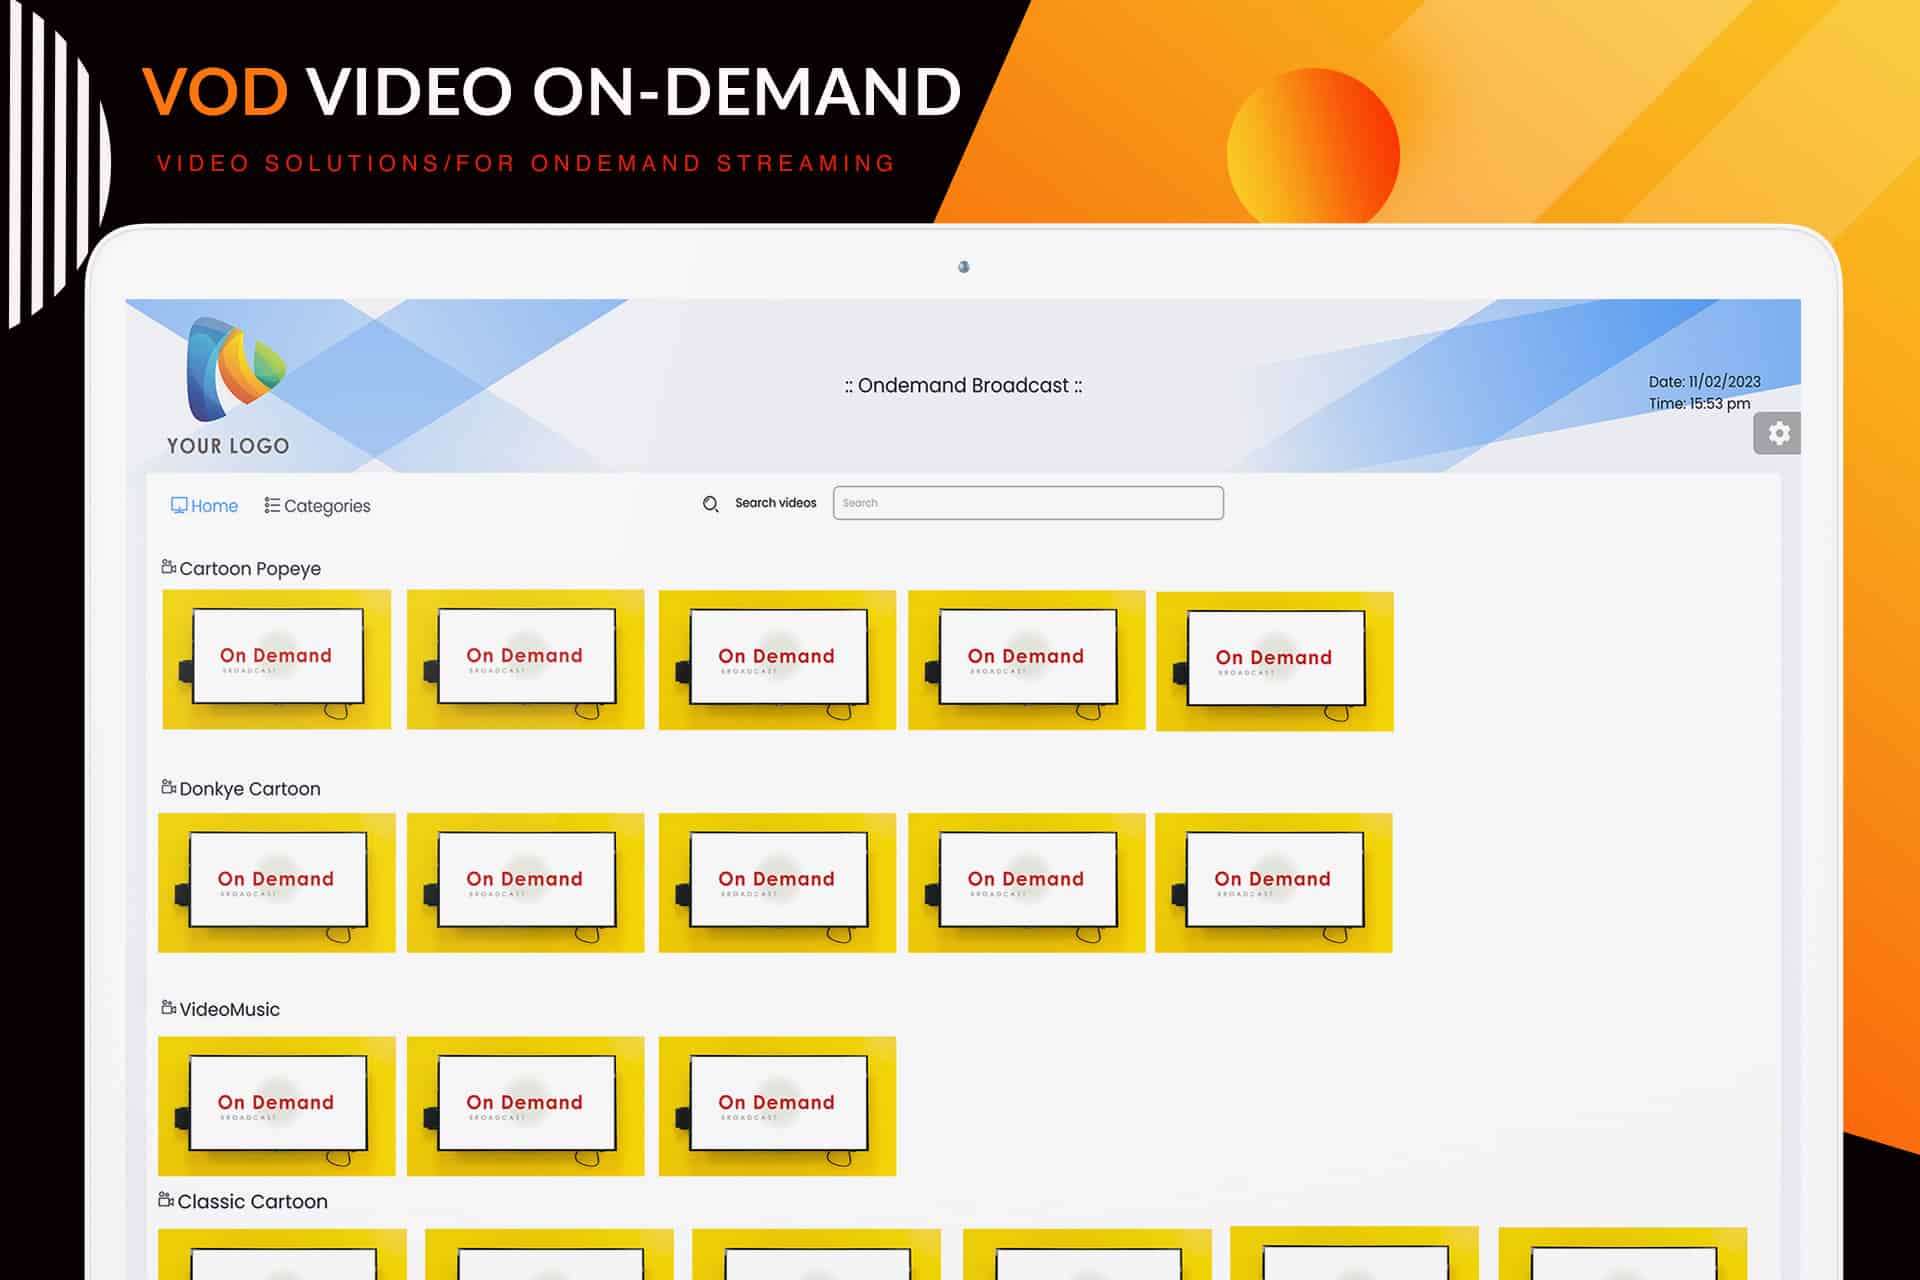Click the Categories list icon
Viewport: 1920px width, 1280px height.
(271, 505)
